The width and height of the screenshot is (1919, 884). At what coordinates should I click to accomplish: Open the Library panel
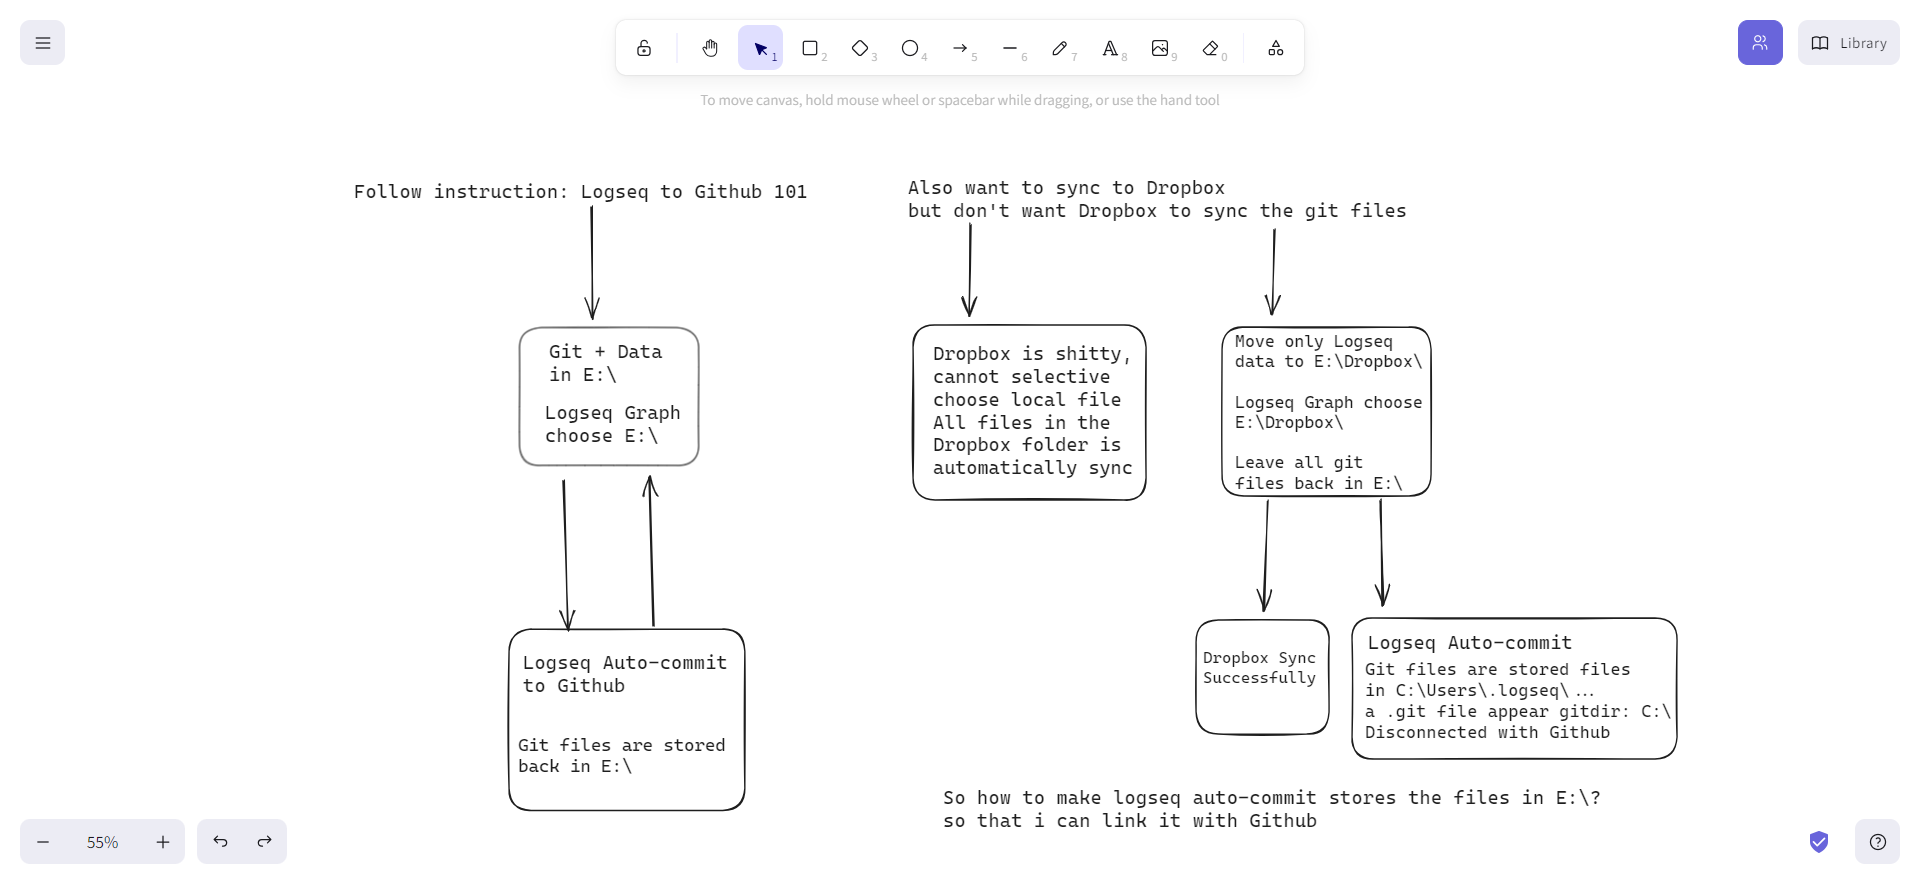coord(1849,43)
